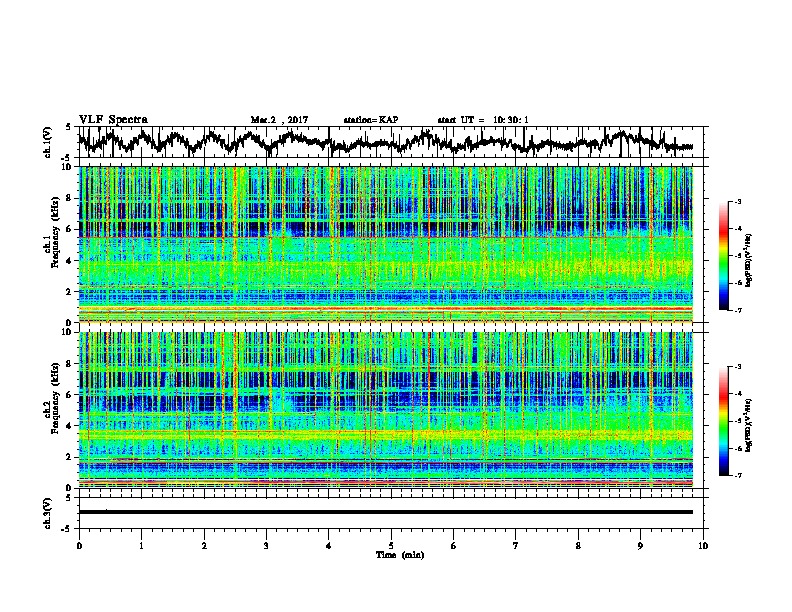Click the time axis tick label '3'

(x=266, y=546)
